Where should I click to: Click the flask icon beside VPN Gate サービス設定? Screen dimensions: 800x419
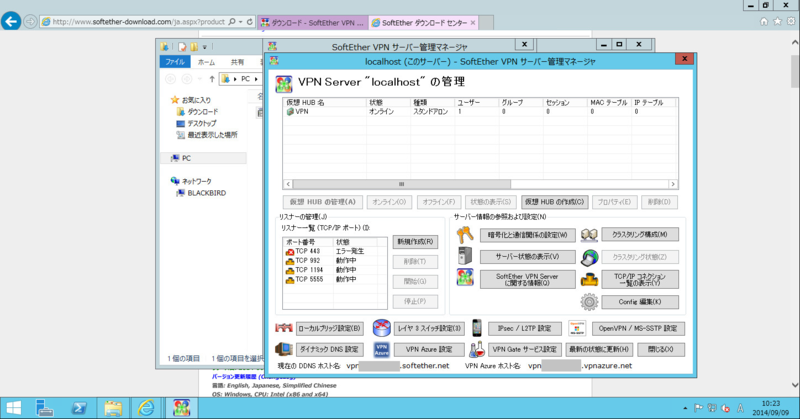click(x=477, y=350)
